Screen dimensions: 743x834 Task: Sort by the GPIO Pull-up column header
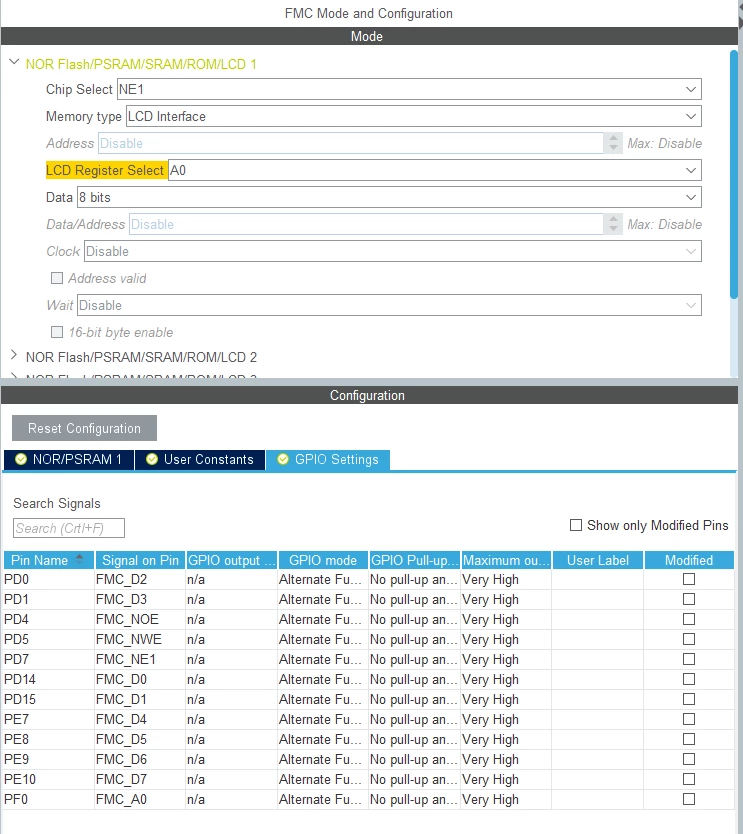pyautogui.click(x=414, y=560)
